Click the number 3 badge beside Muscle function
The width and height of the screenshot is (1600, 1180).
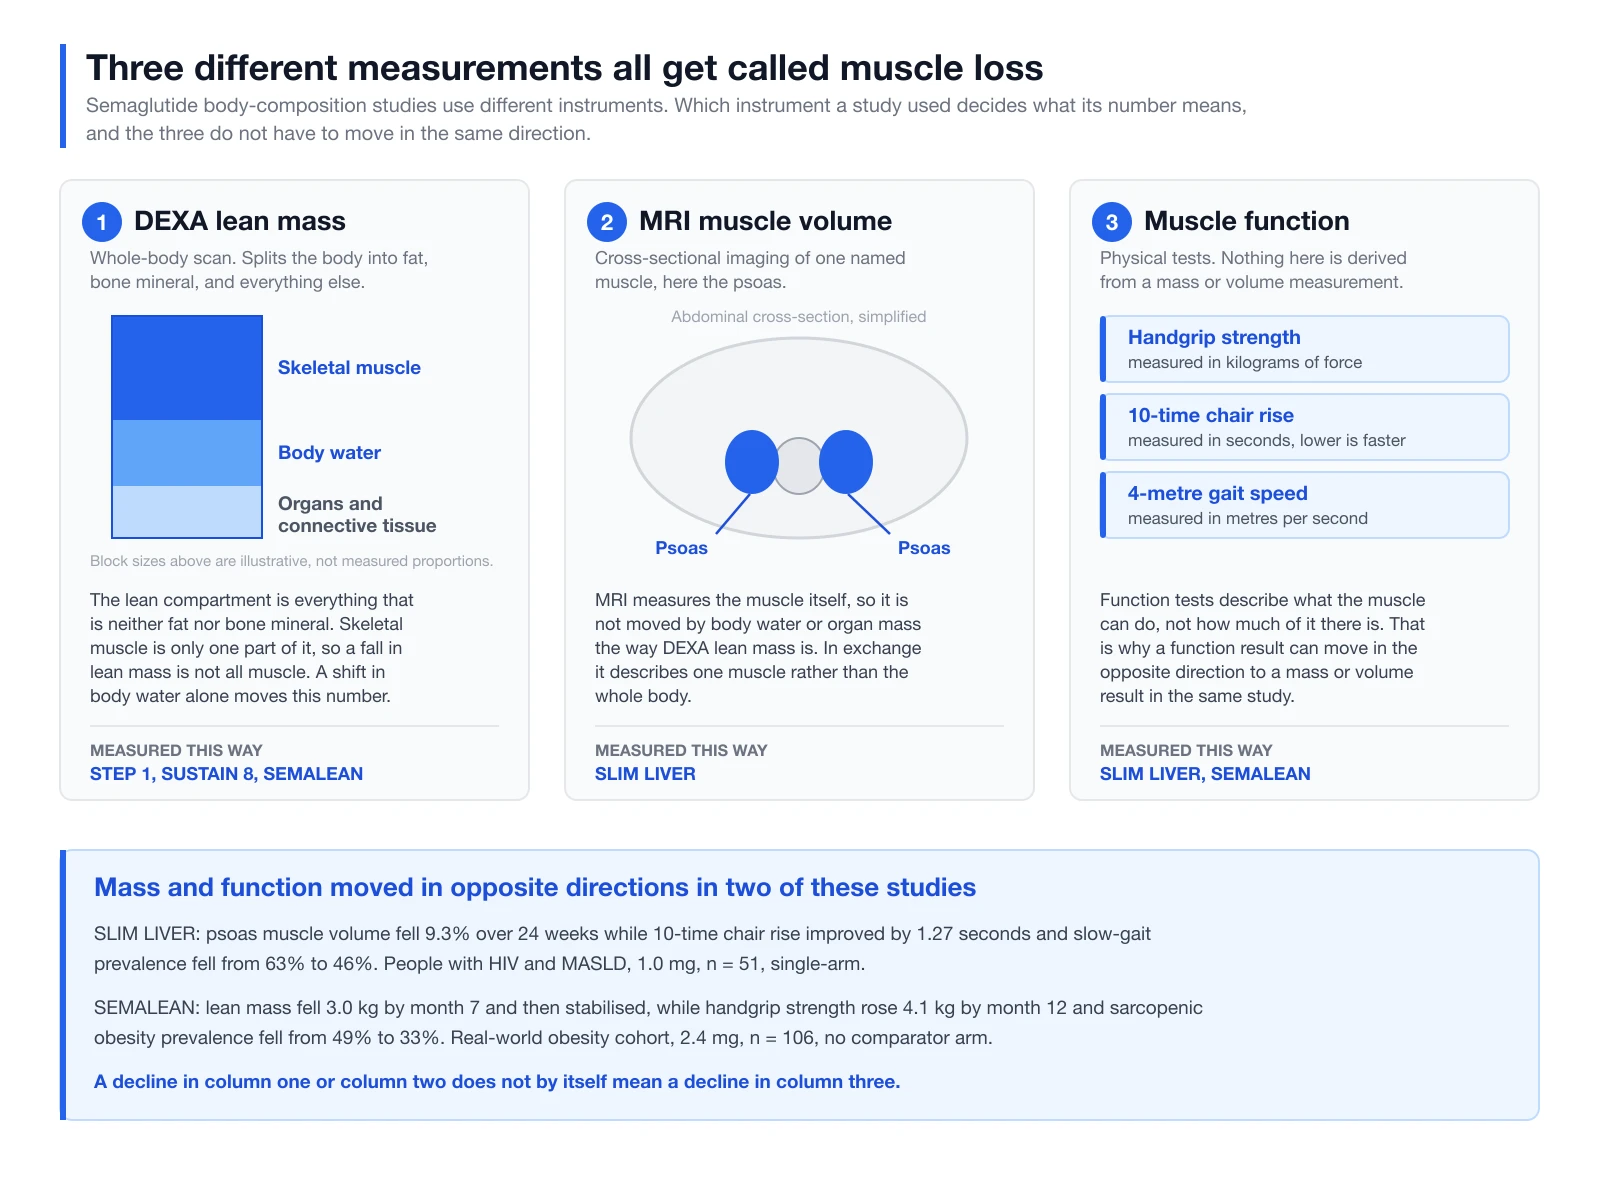click(1112, 222)
